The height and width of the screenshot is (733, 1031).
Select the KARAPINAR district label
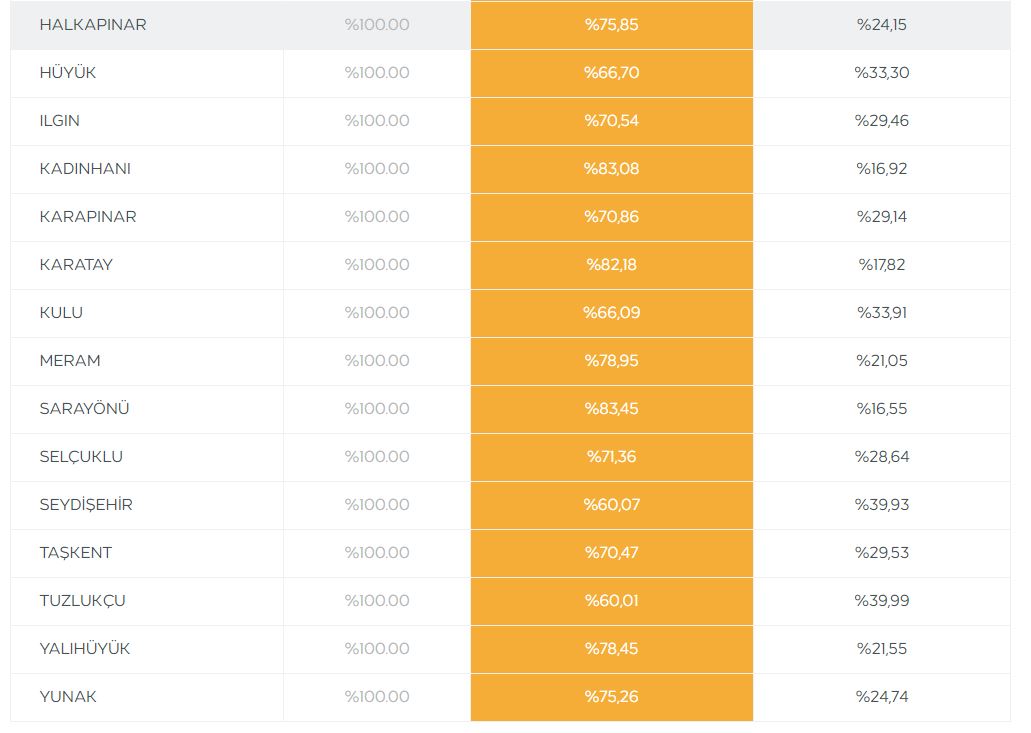[x=88, y=217]
